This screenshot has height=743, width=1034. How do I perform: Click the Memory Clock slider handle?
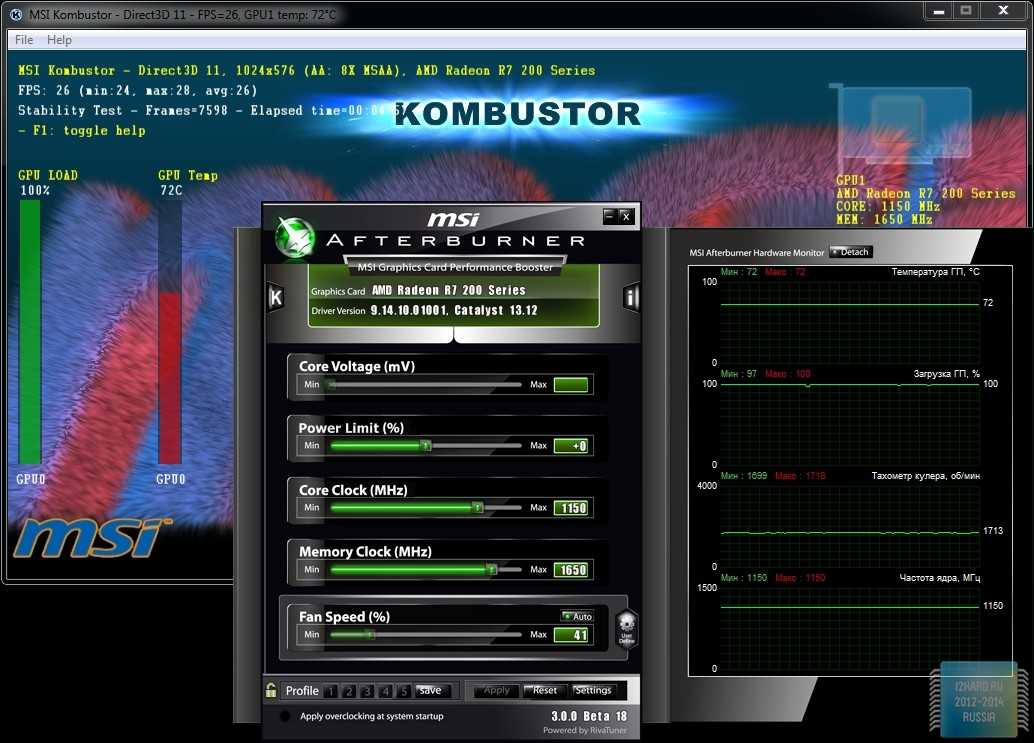click(x=491, y=570)
